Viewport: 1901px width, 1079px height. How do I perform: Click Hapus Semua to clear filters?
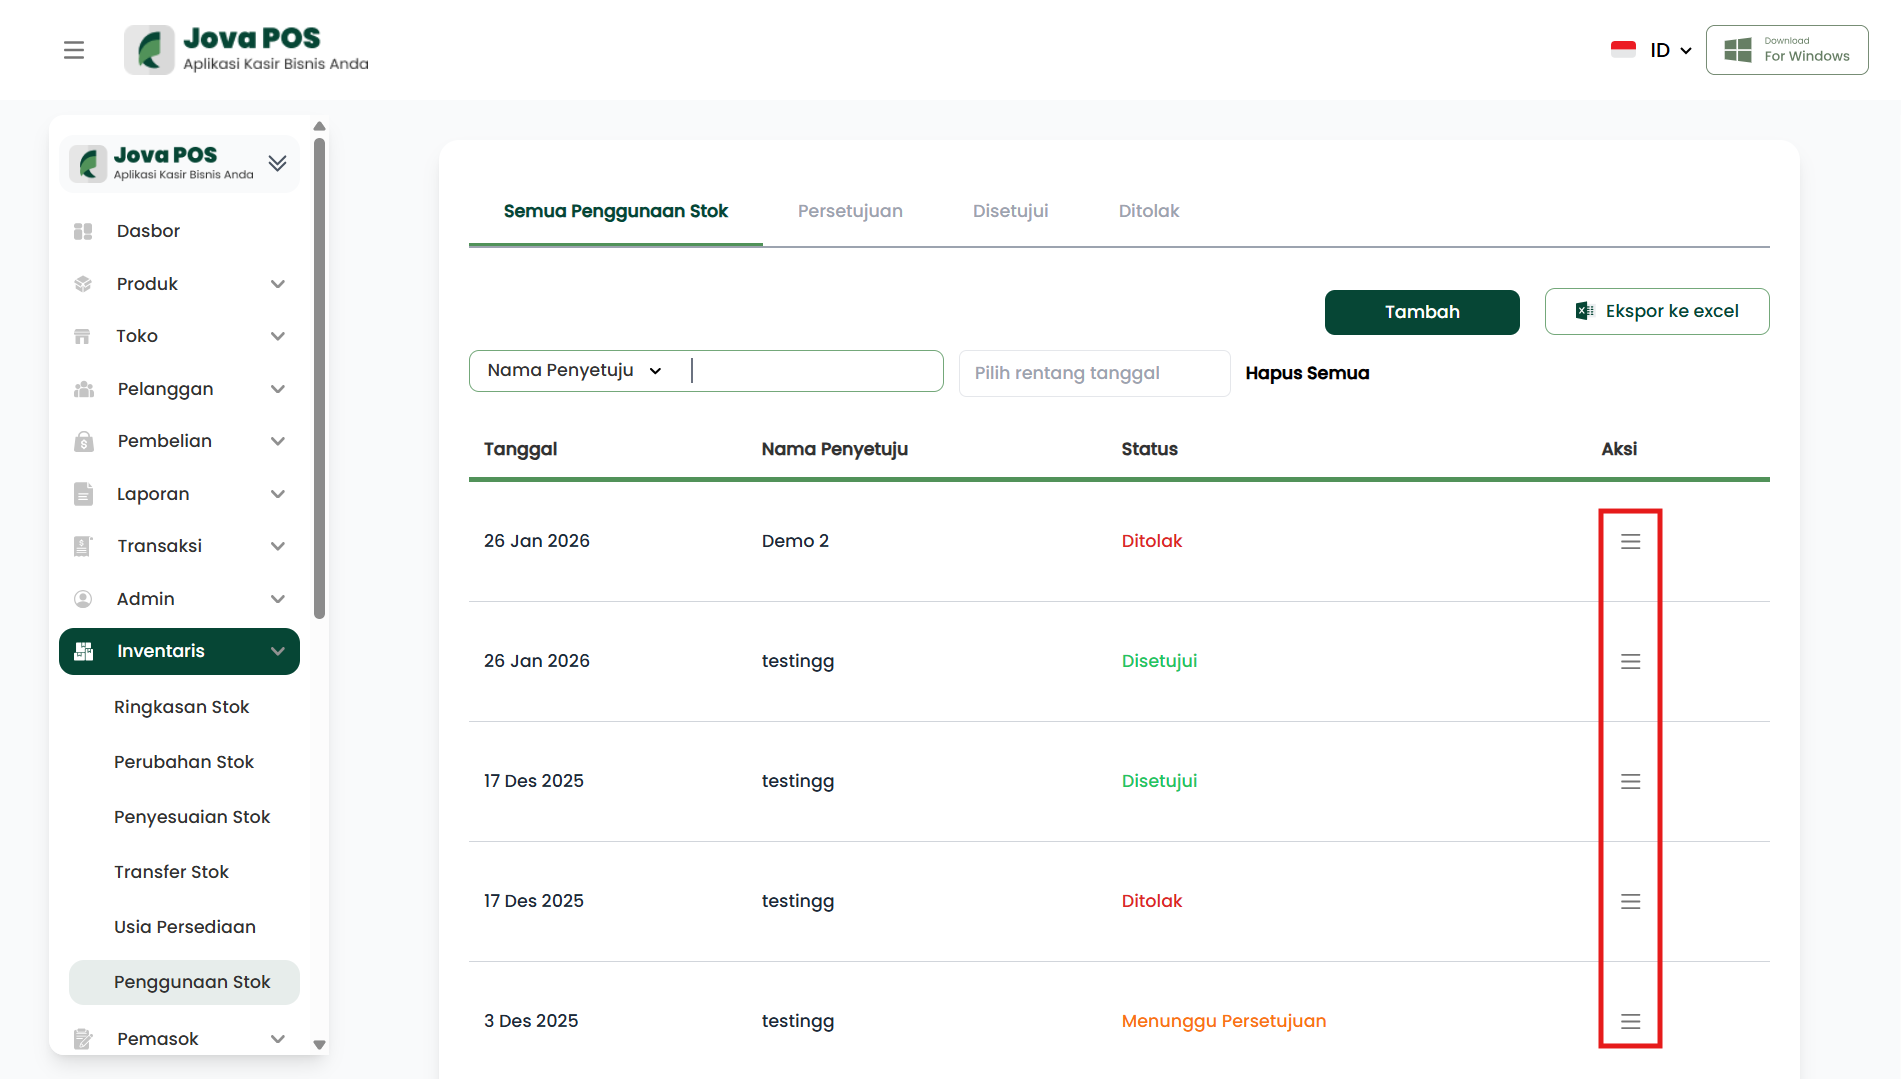point(1306,373)
